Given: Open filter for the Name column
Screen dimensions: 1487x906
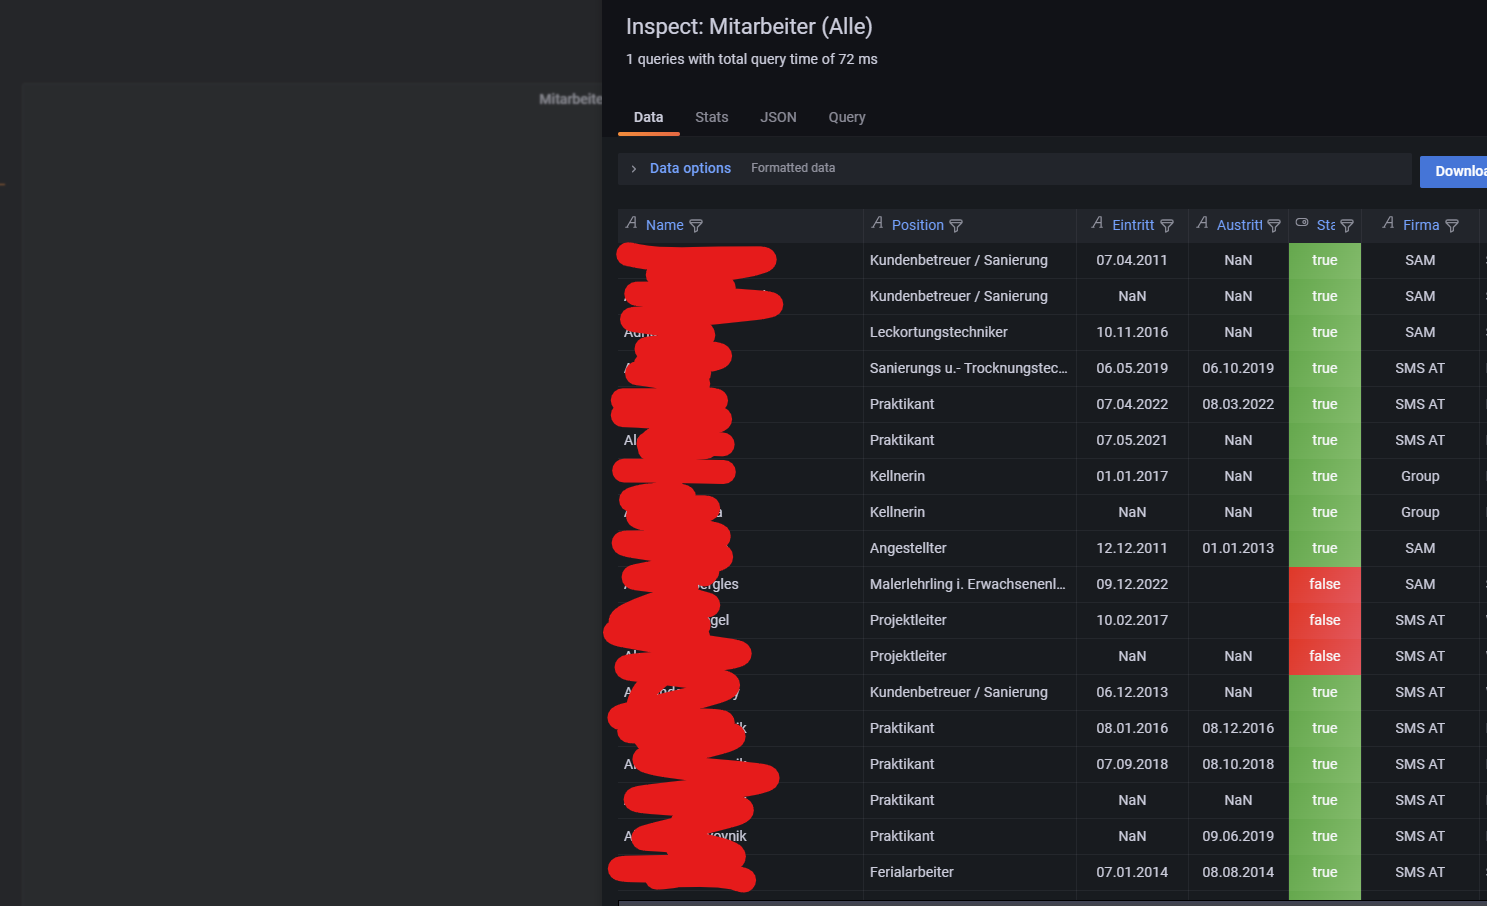Looking at the screenshot, I should [696, 225].
